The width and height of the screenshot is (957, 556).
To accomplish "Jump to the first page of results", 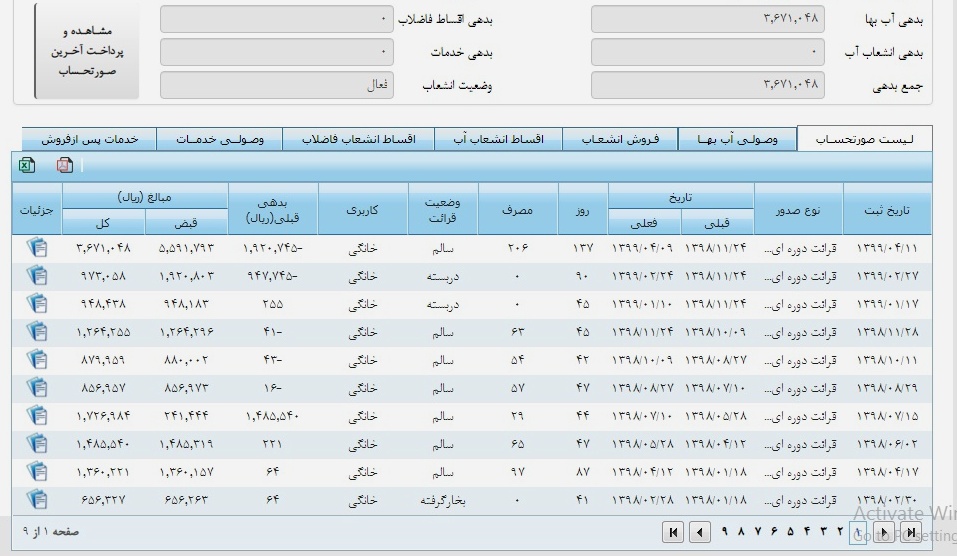I will (x=912, y=532).
